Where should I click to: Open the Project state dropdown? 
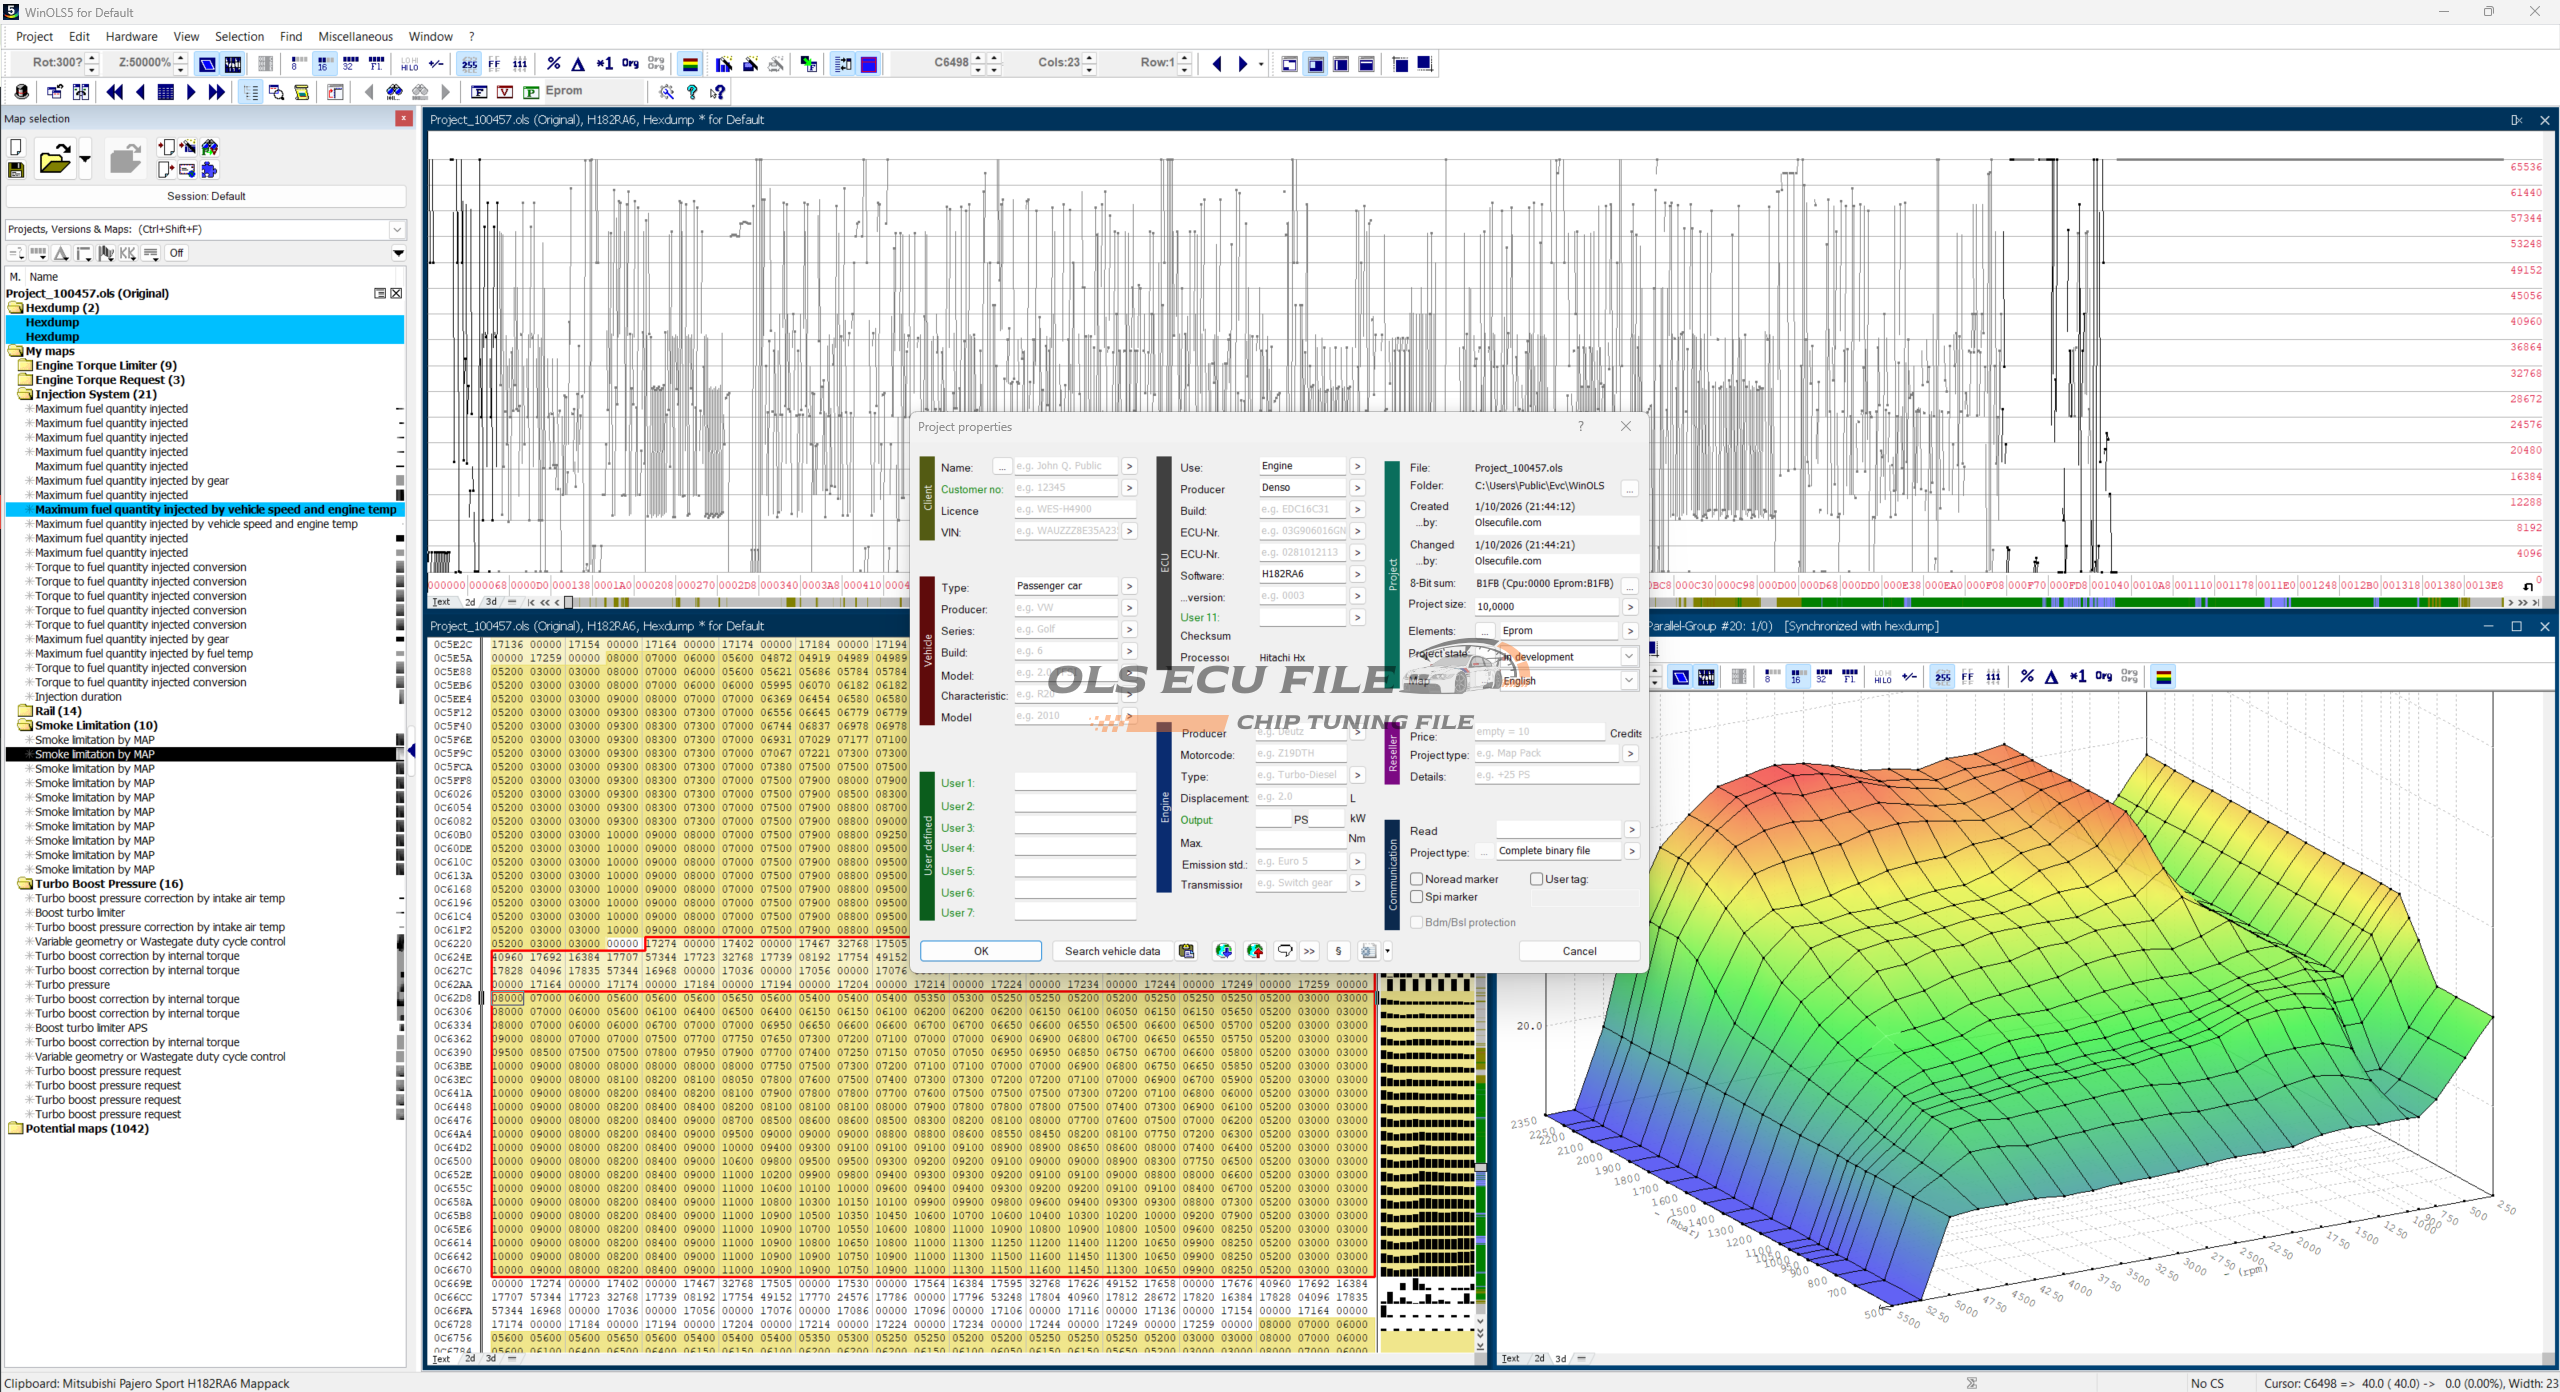(x=1628, y=657)
